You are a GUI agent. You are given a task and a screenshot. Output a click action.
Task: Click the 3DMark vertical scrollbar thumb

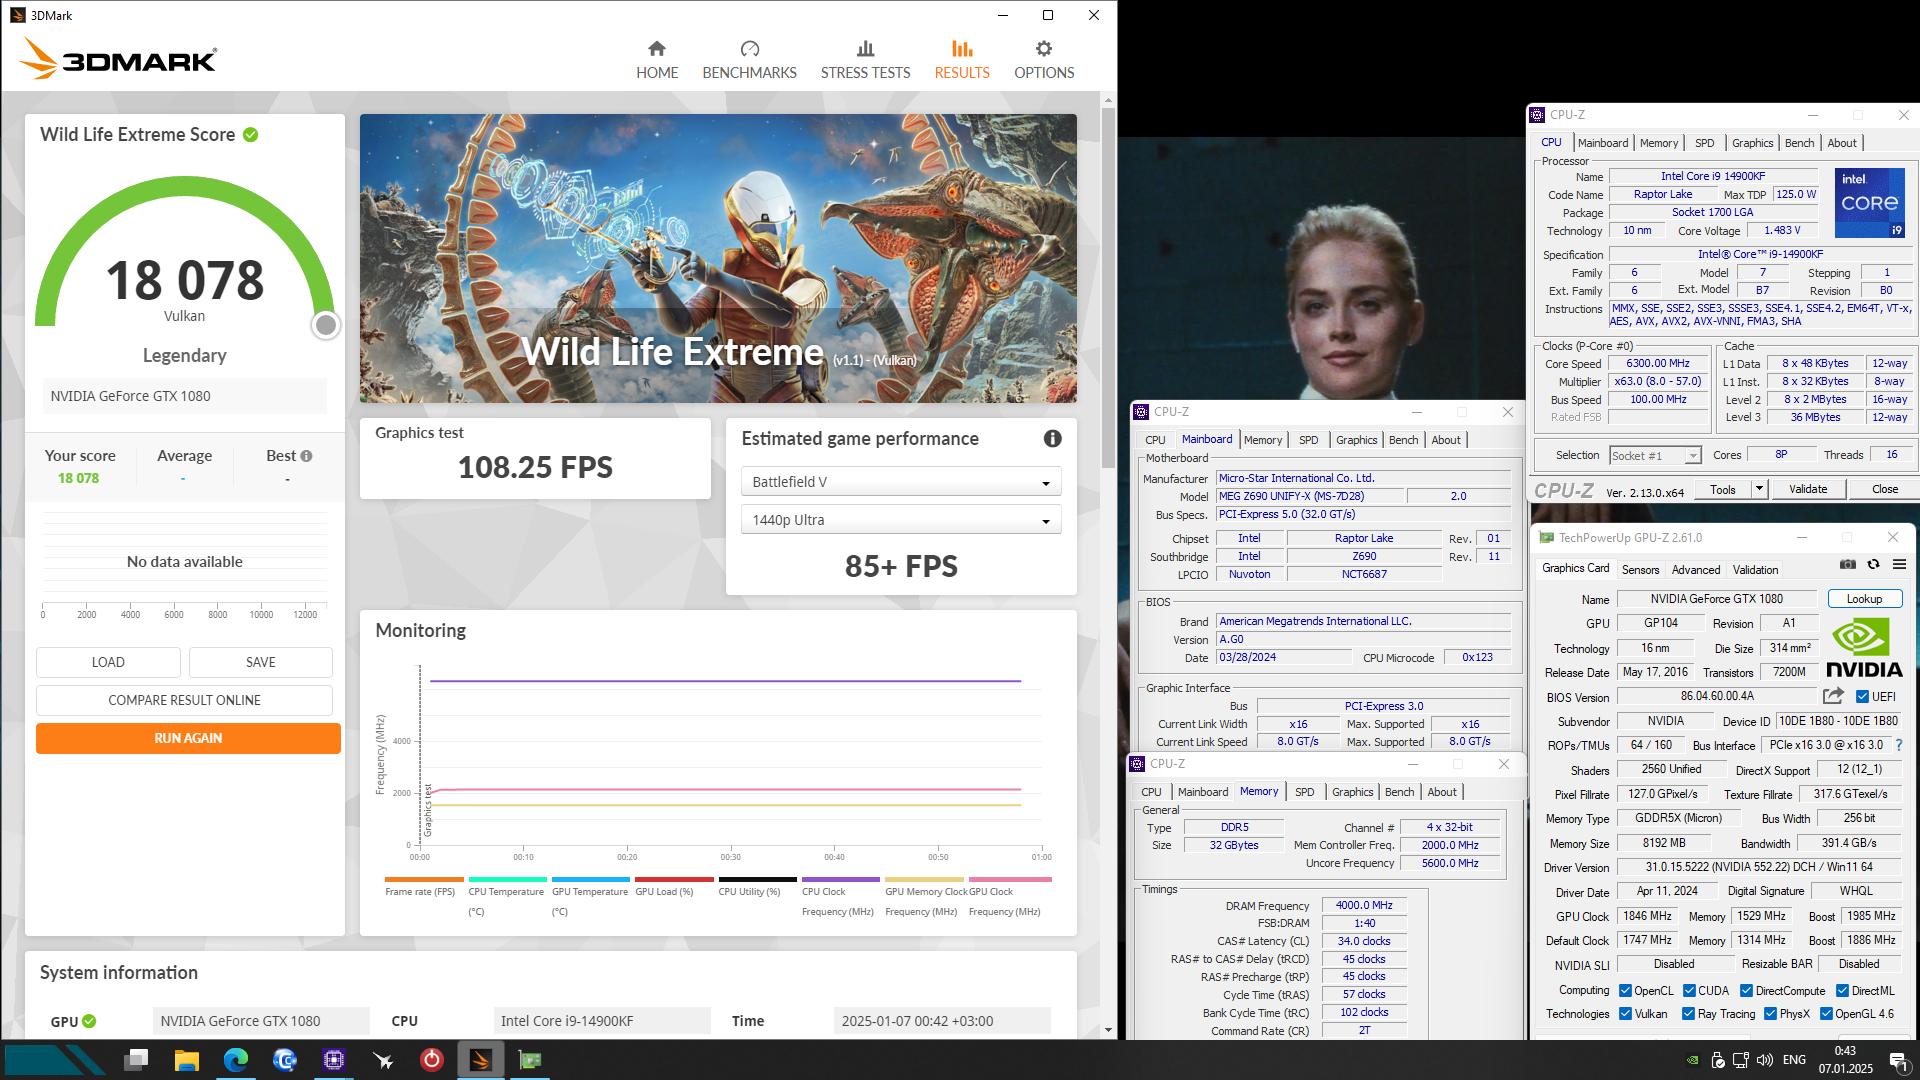click(x=1108, y=289)
